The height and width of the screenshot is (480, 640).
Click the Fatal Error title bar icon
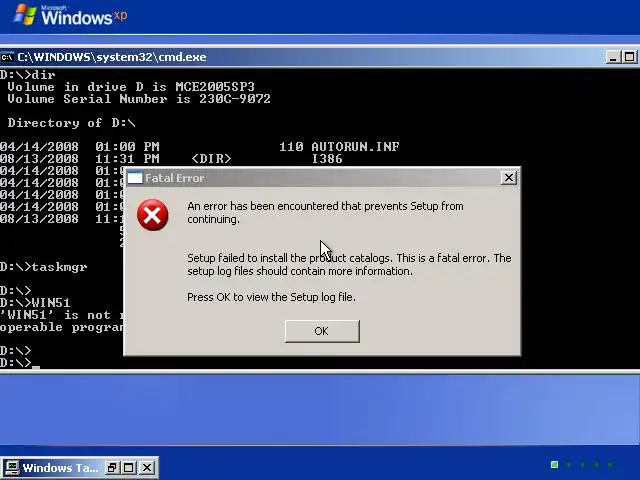click(x=135, y=178)
